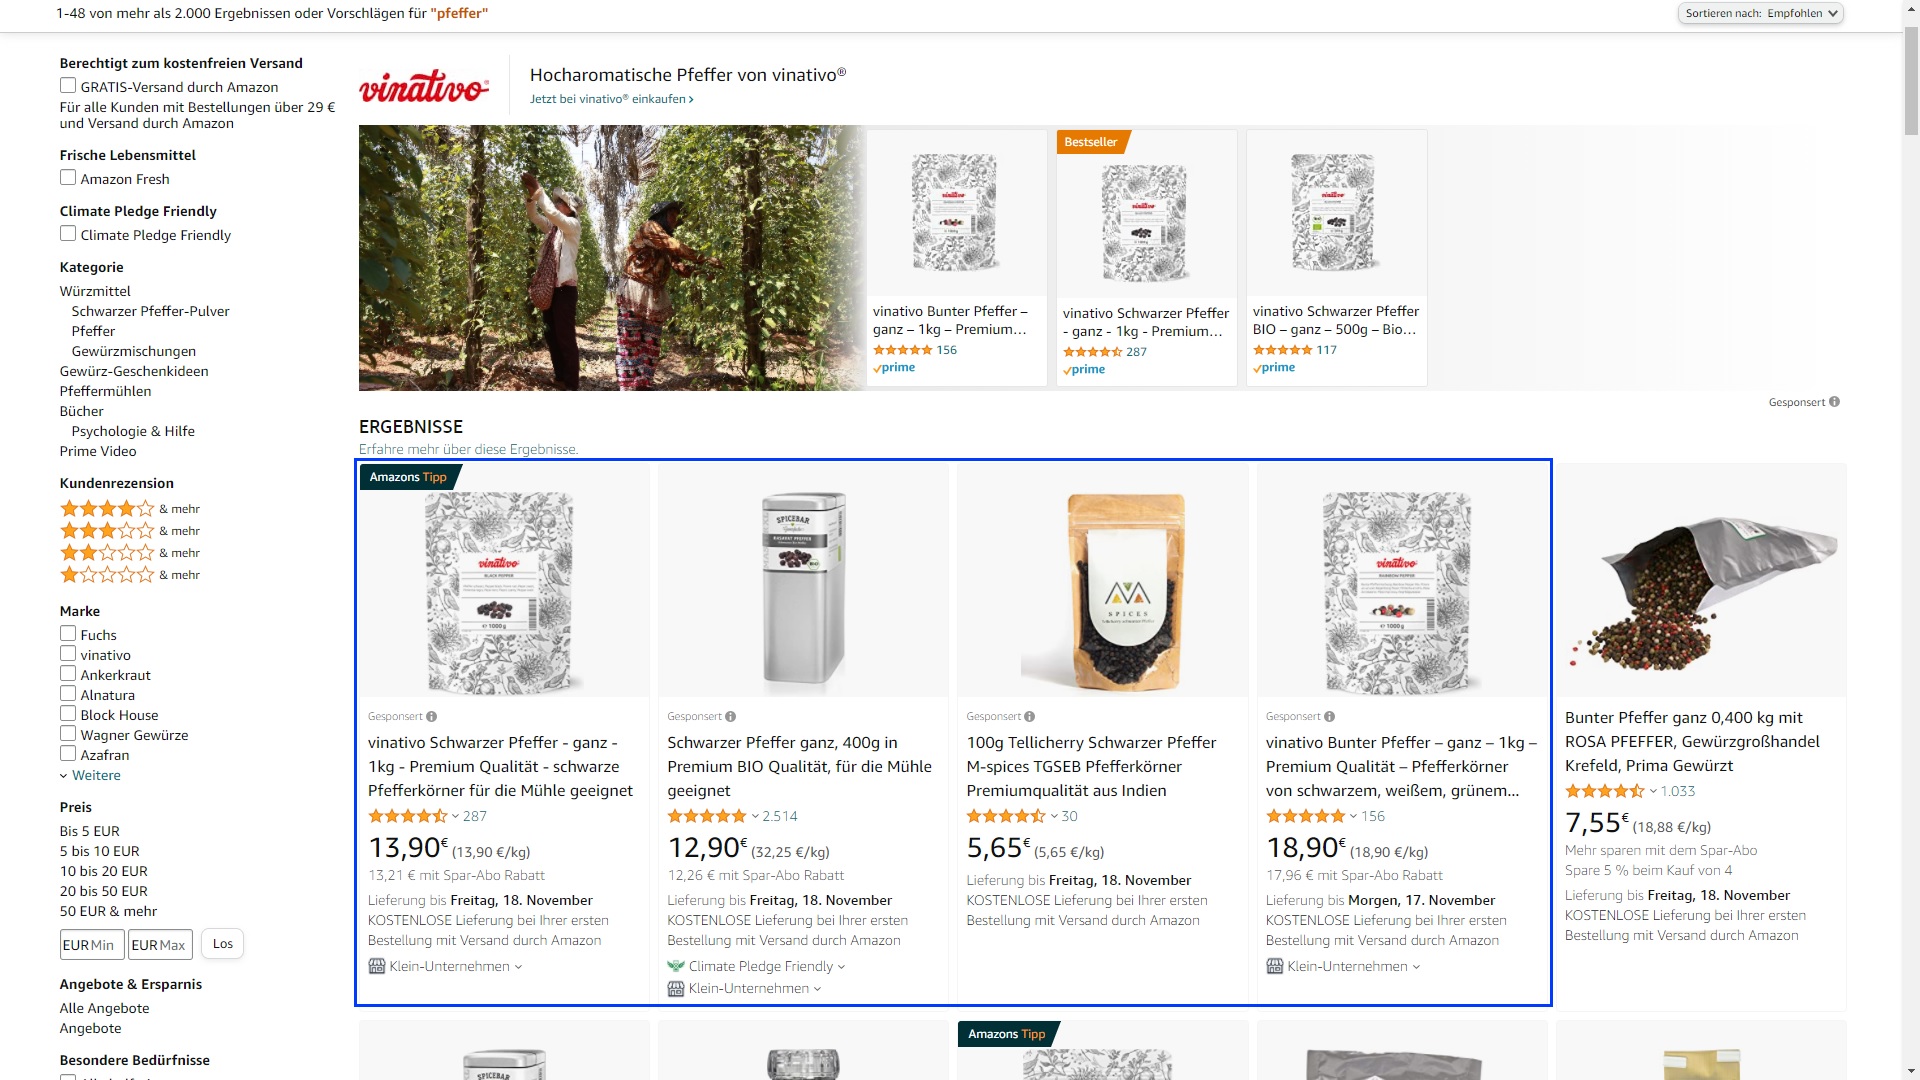Click the vinativo brand logo icon
Screen dimensions: 1920x1080
(x=425, y=84)
